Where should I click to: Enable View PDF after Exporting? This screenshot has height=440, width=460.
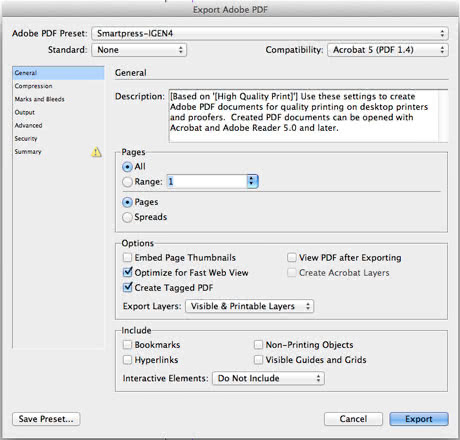(292, 257)
